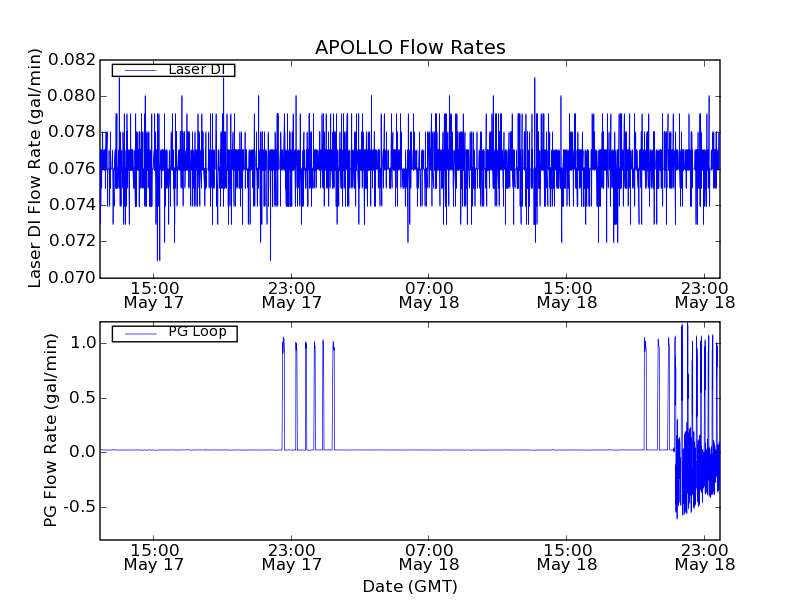Click the Date (GMT) x-axis label
The image size is (800, 600).
point(410,586)
